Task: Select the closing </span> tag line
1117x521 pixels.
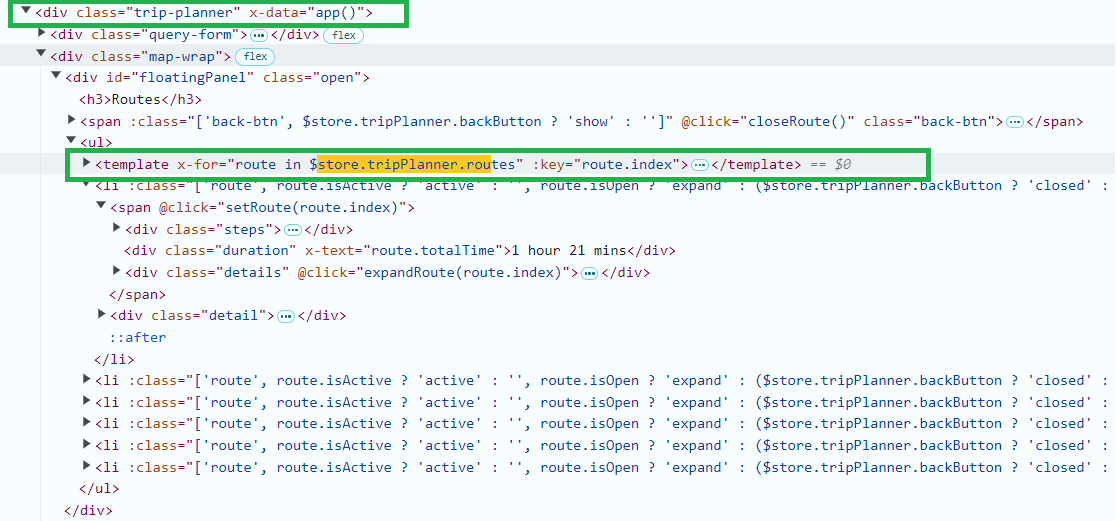Action: [x=137, y=294]
